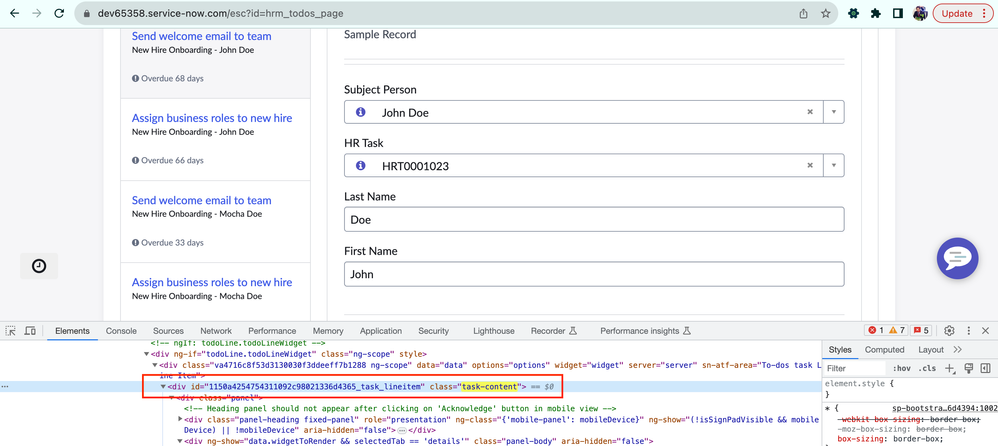The height and width of the screenshot is (446, 998).
Task: Open Send welcome email to team for Mocha Doe
Action: click(201, 200)
